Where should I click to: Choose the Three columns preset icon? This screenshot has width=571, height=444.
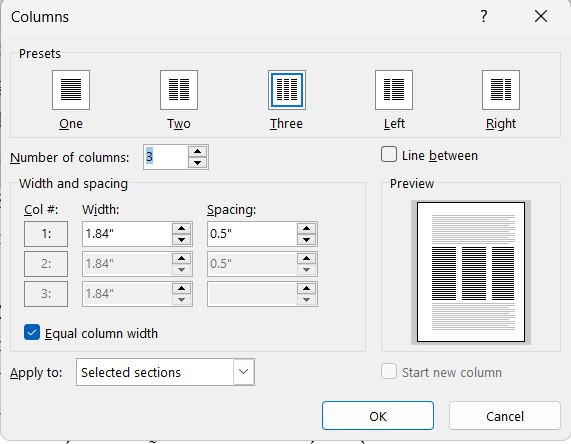[x=287, y=90]
